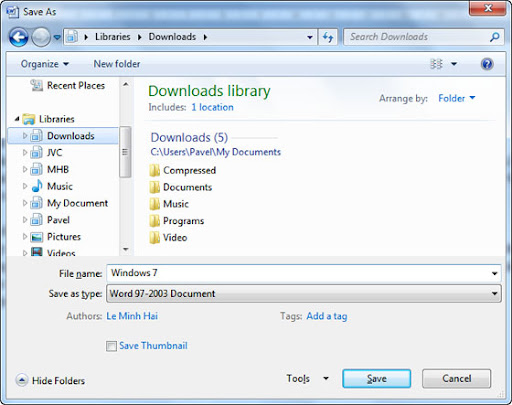Viewport: 512px width, 405px height.
Task: Click Hide Folders arrow icon
Action: pos(22,380)
